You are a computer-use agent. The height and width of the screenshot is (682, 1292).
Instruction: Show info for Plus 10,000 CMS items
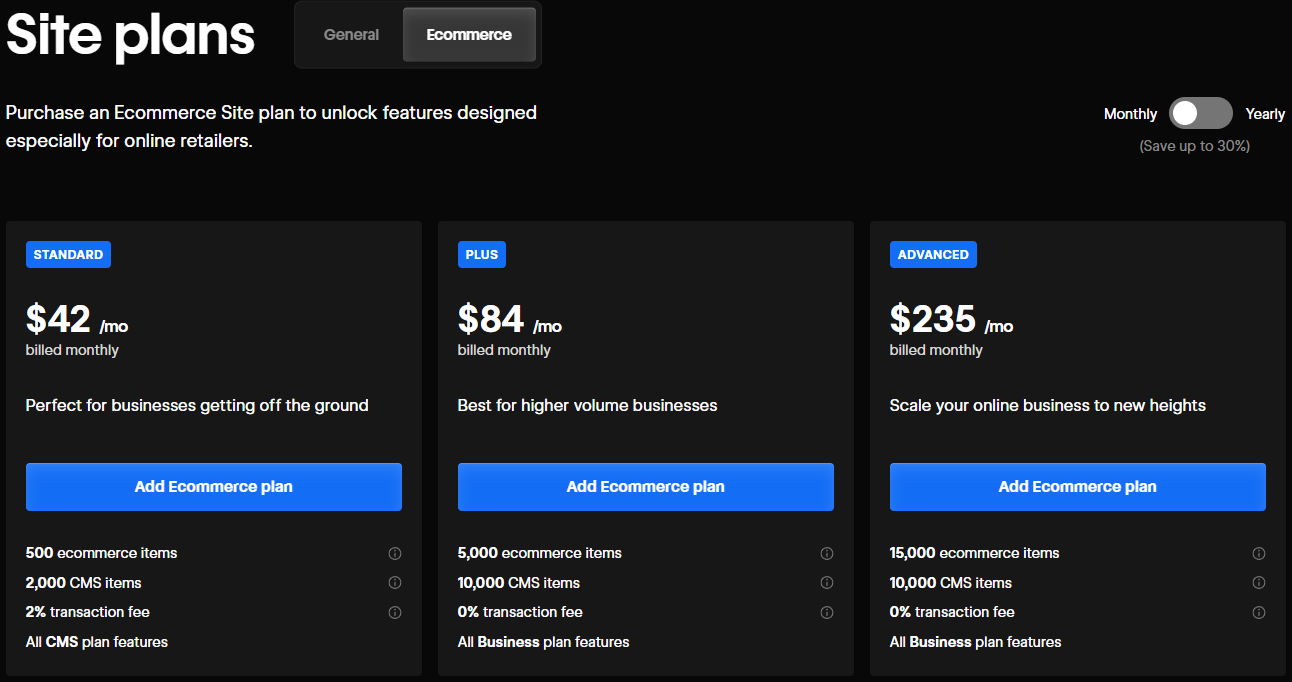[827, 583]
